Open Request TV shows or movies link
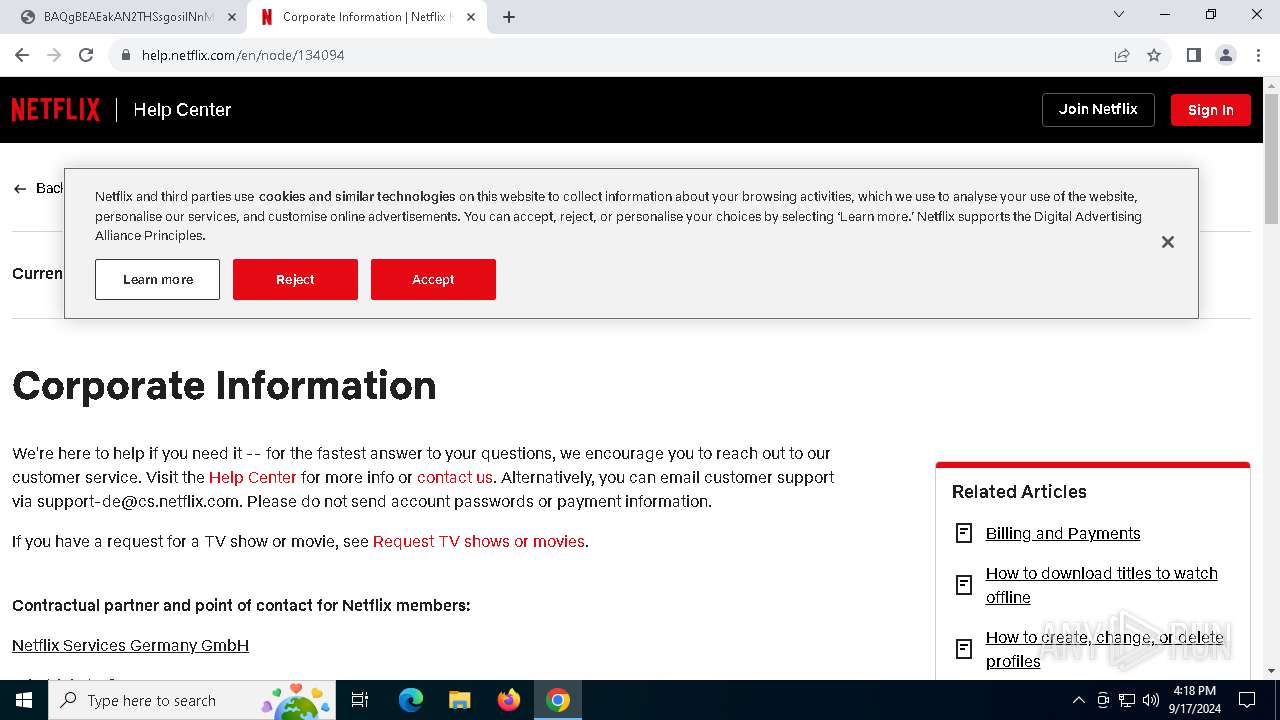Screen dimensions: 1280x720 478,541
